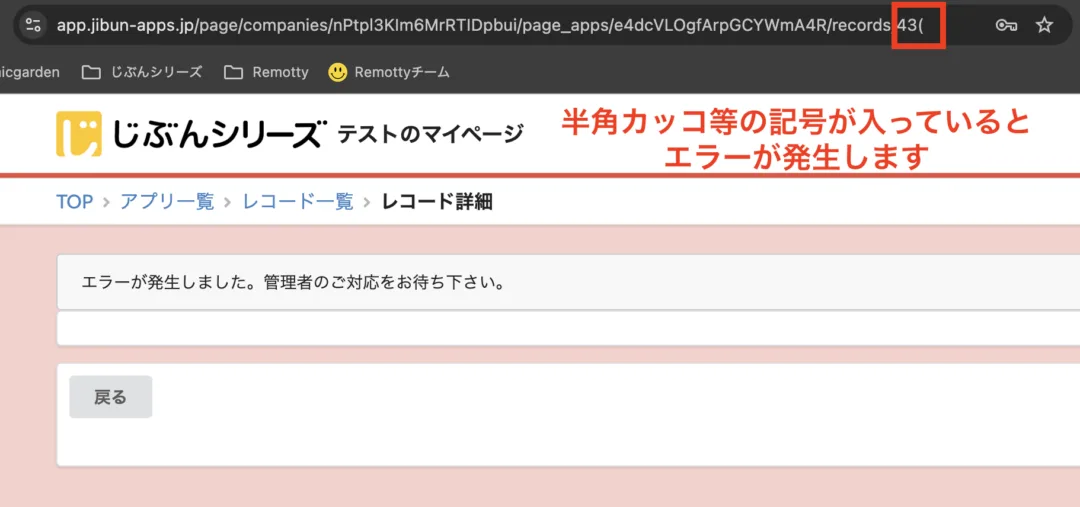Click the folder icon beside じぶんシリーズ bookmark

pos(91,72)
